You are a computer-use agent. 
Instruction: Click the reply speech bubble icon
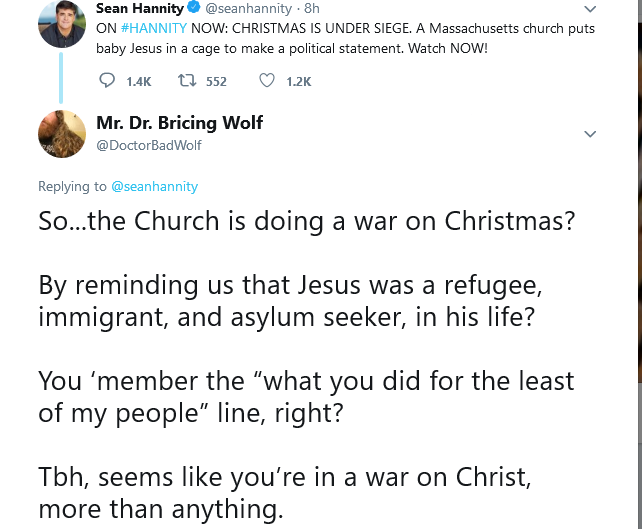click(x=108, y=81)
